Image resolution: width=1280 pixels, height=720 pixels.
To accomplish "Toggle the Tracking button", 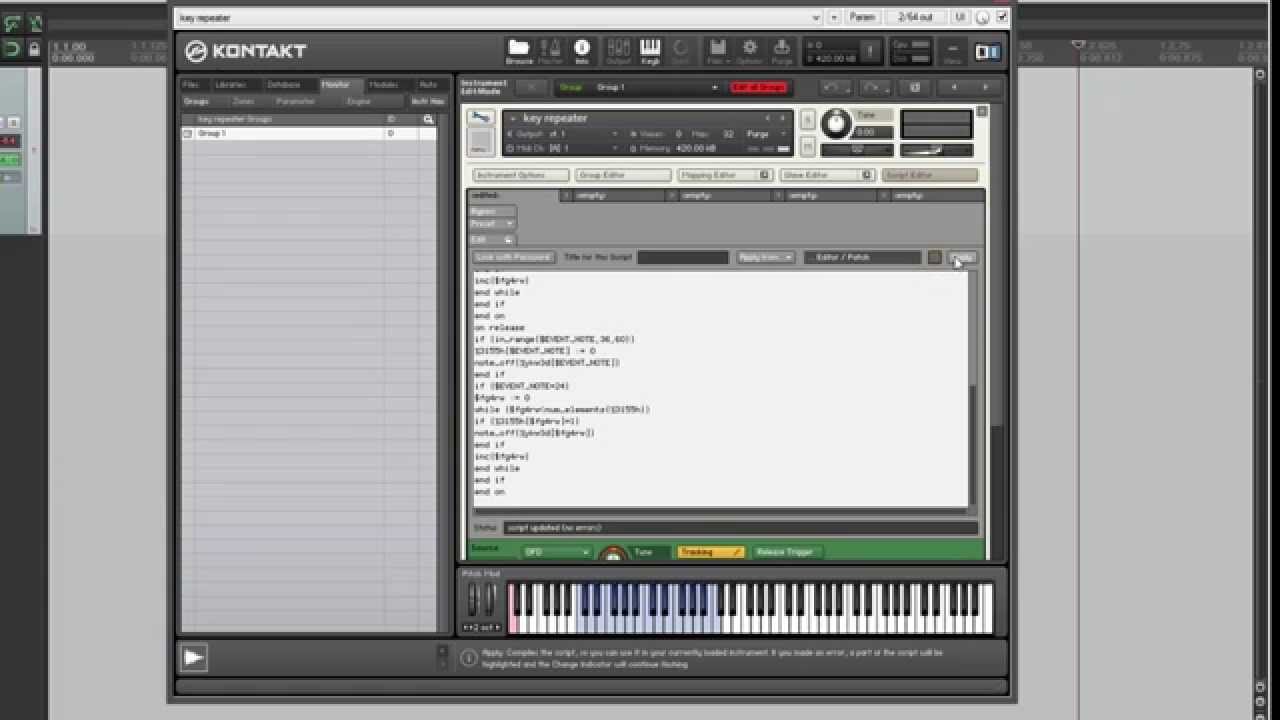I will 711,552.
